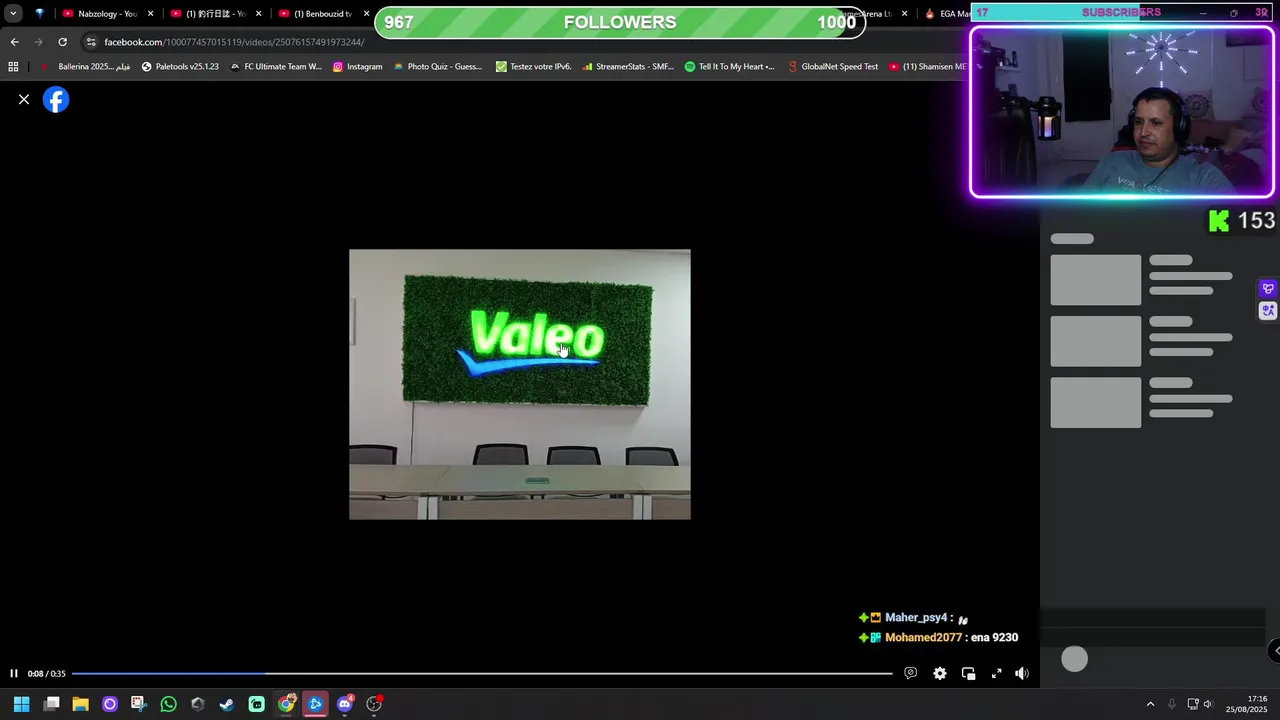Enter fullscreen video mode
This screenshot has width=1280, height=720.
[996, 673]
